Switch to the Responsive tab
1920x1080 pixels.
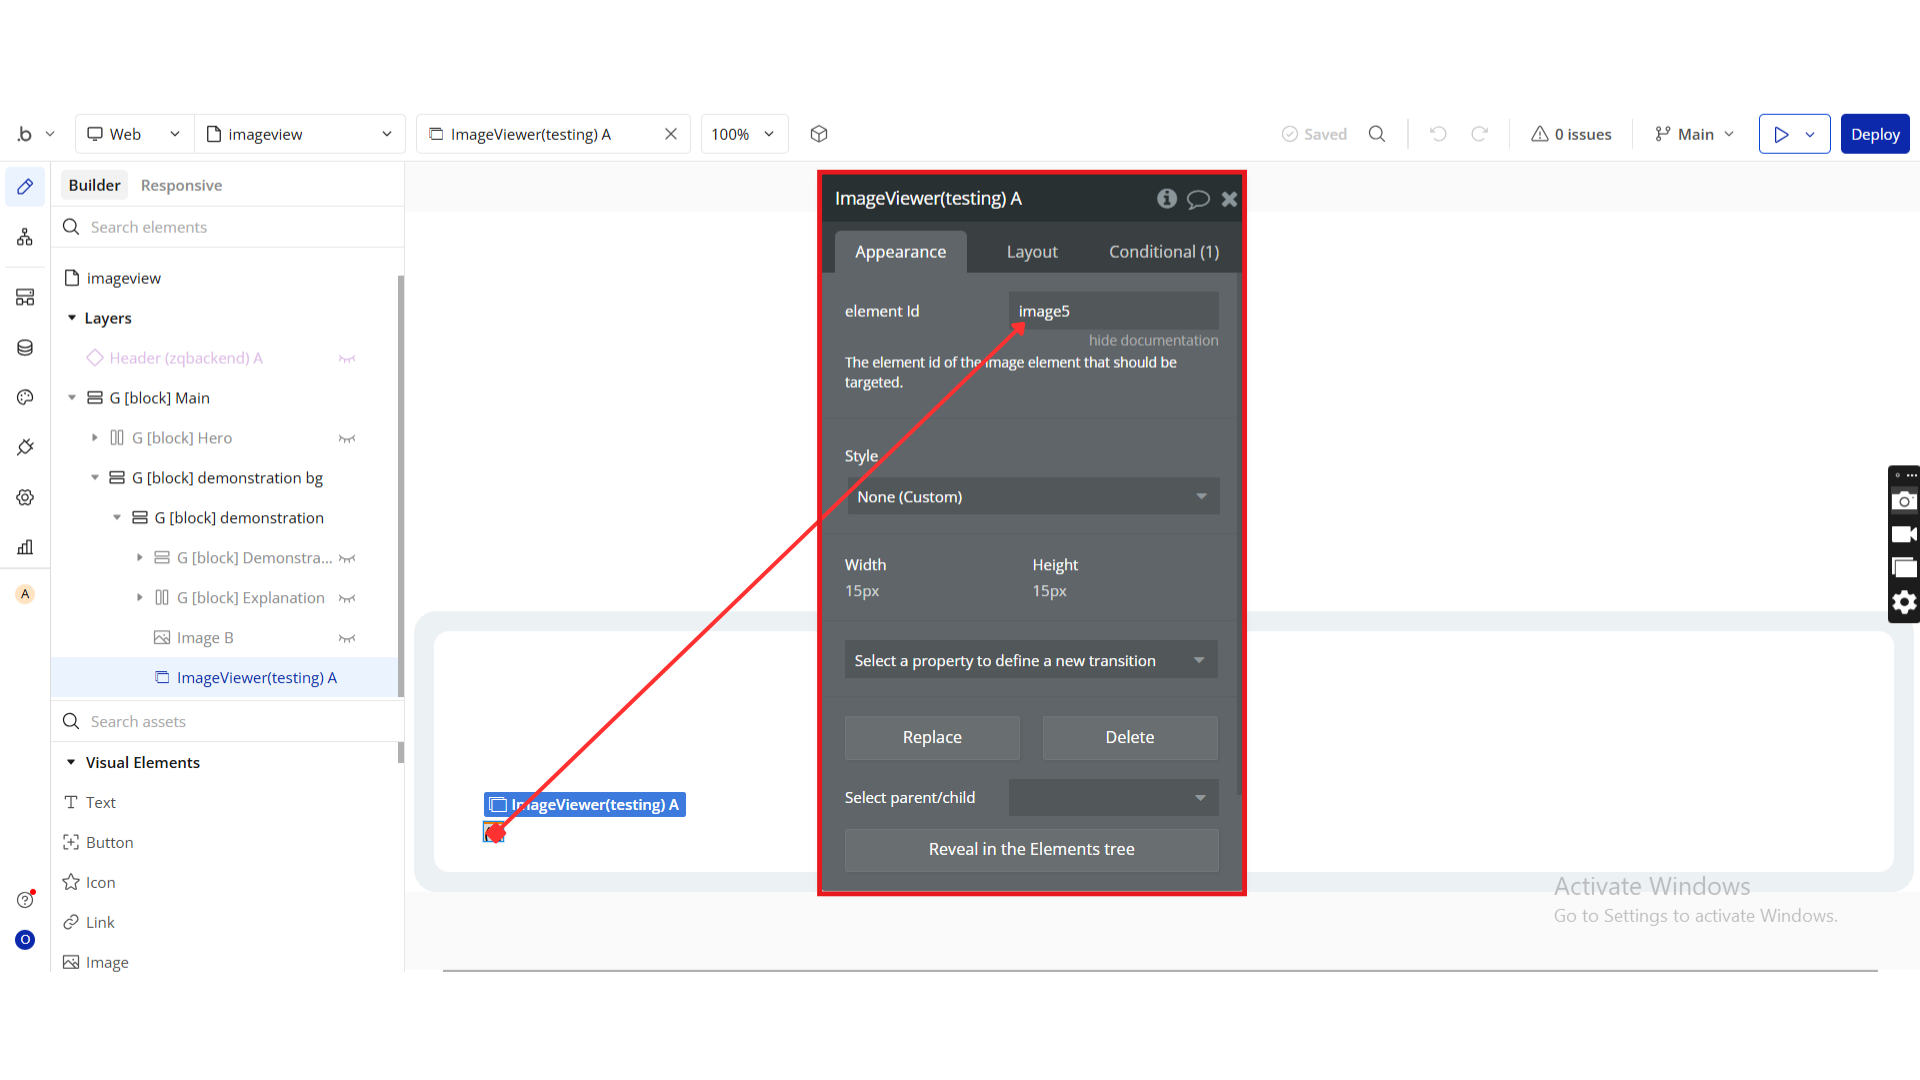pos(181,185)
